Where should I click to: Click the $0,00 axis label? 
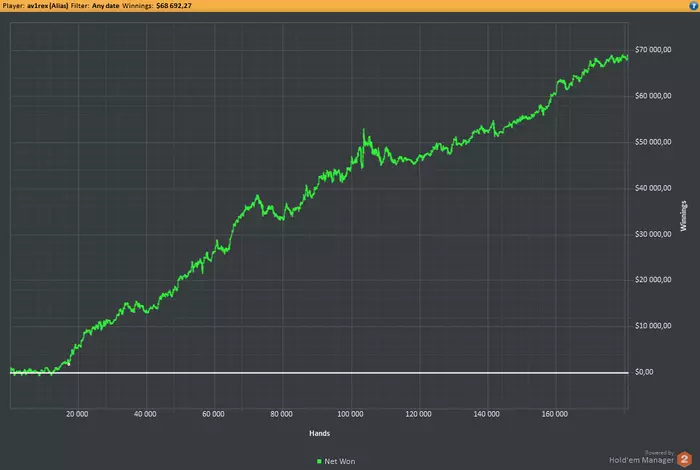point(644,372)
